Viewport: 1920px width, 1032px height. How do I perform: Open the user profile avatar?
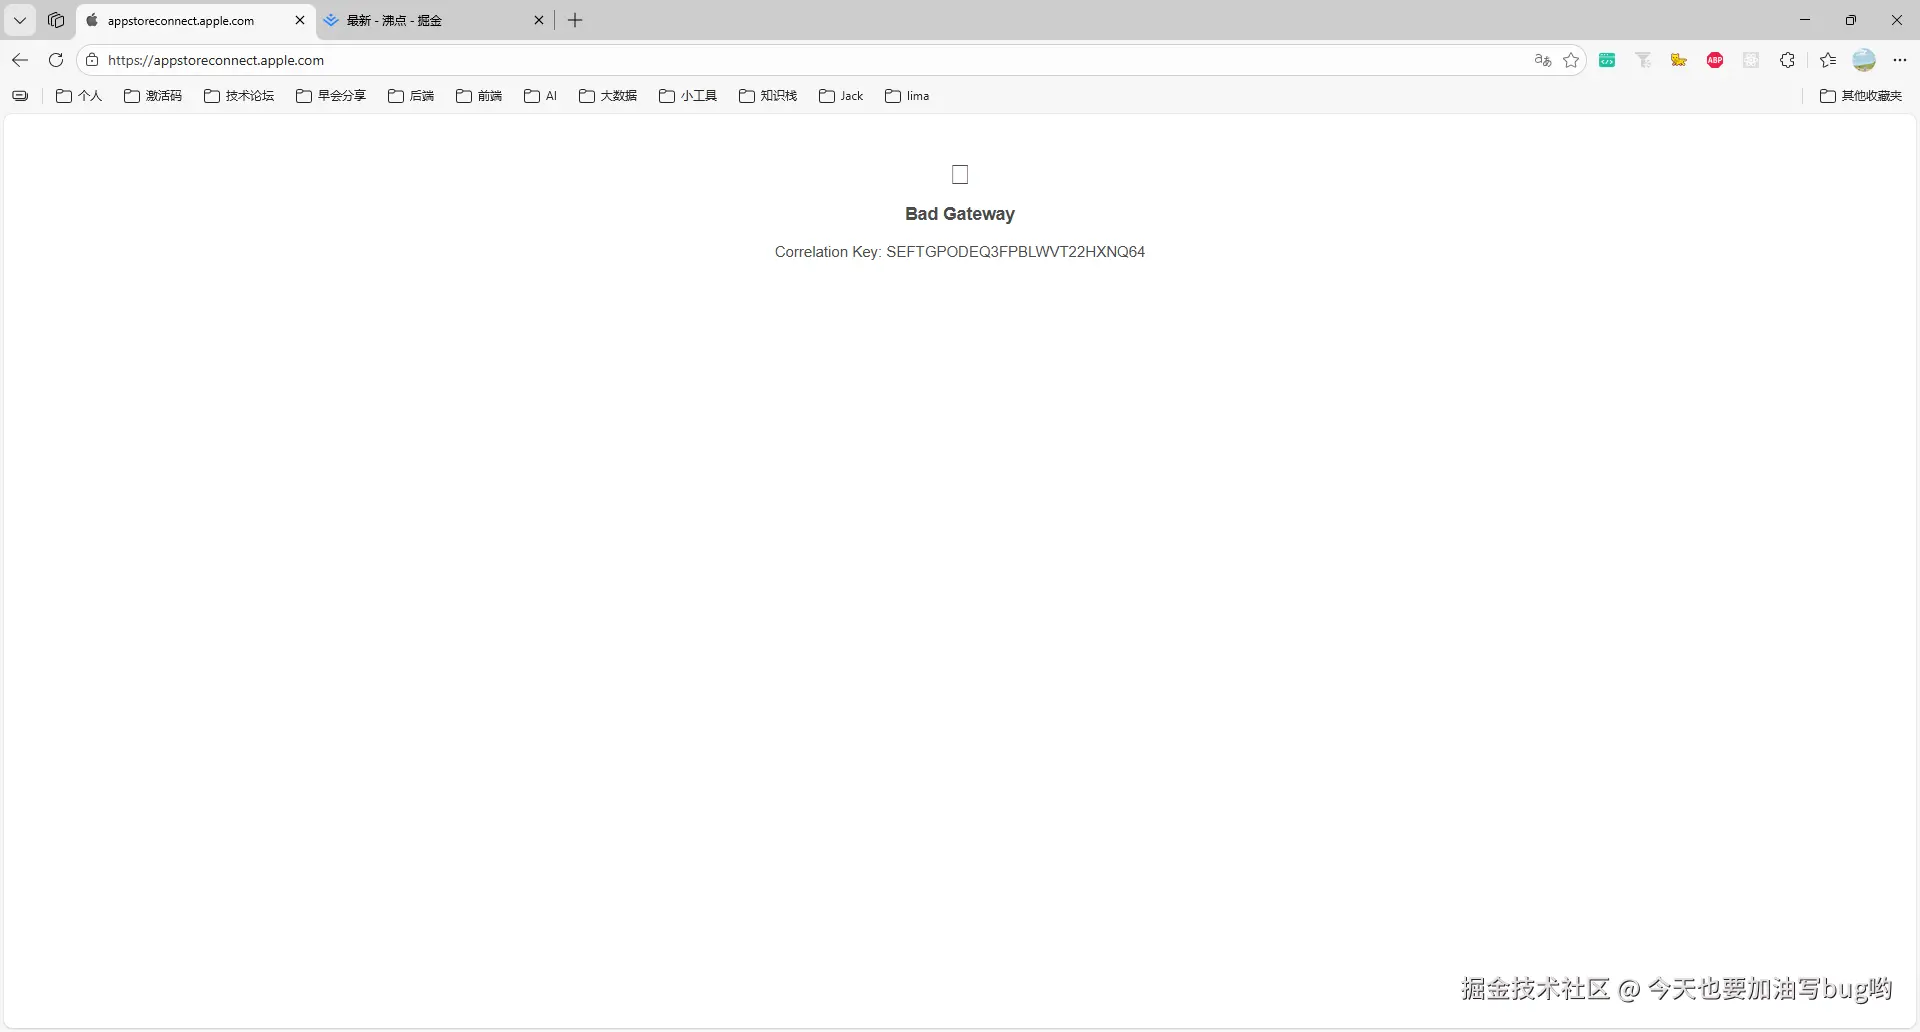1864,60
